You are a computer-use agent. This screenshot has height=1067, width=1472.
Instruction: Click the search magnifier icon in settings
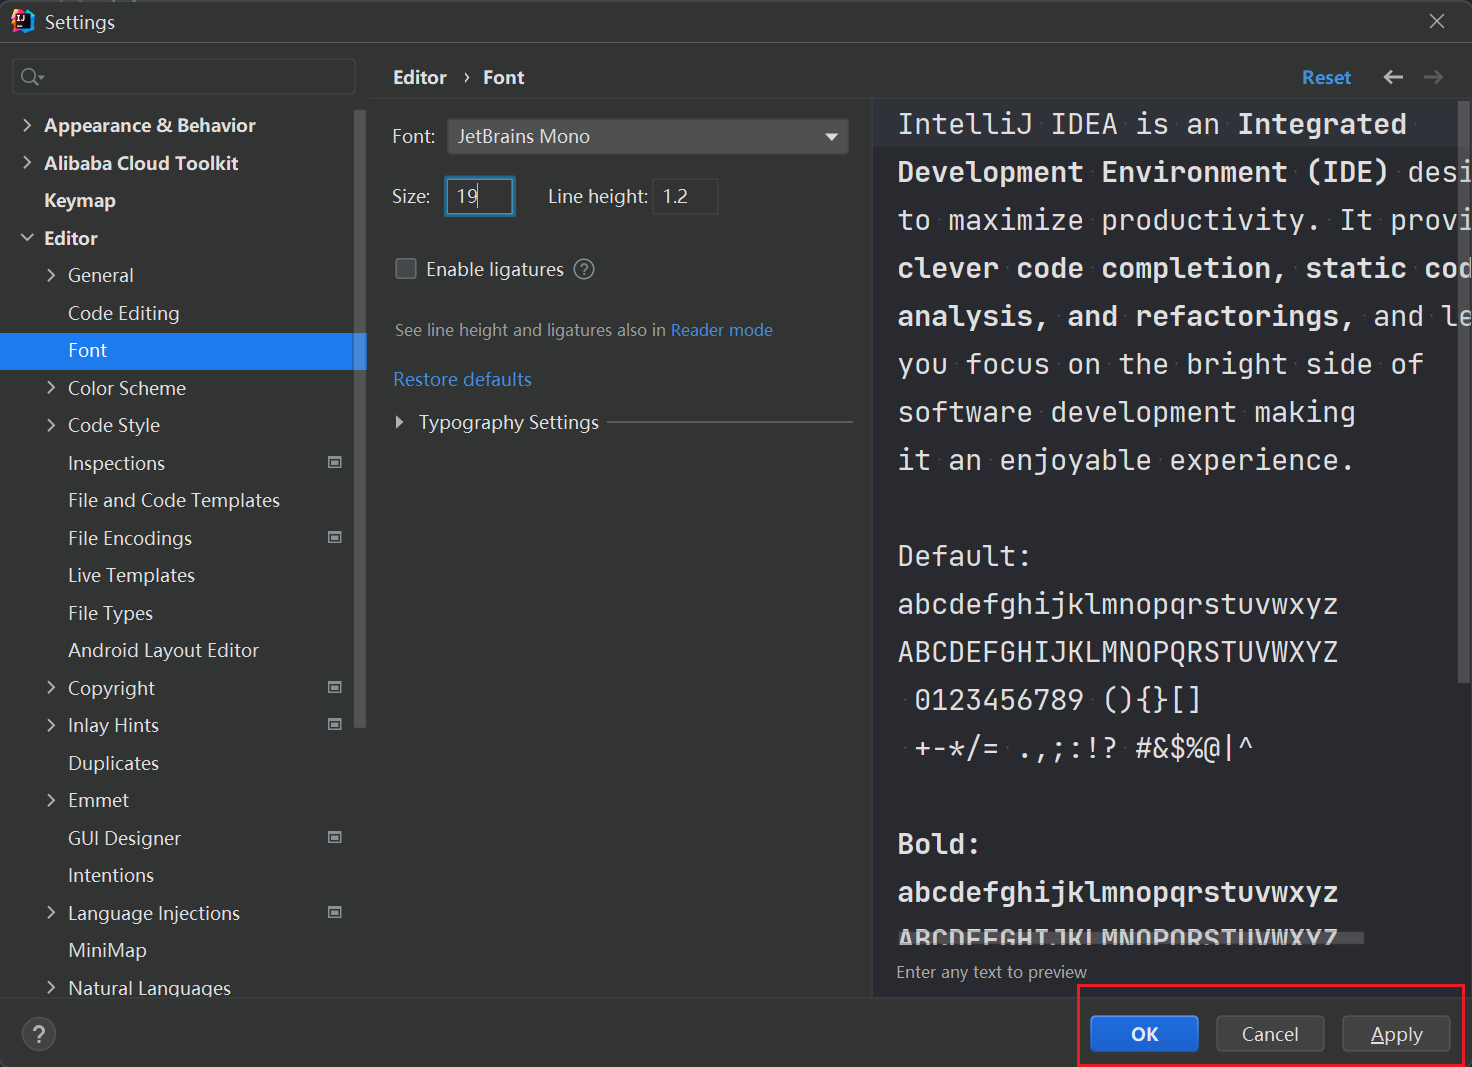[x=31, y=77]
